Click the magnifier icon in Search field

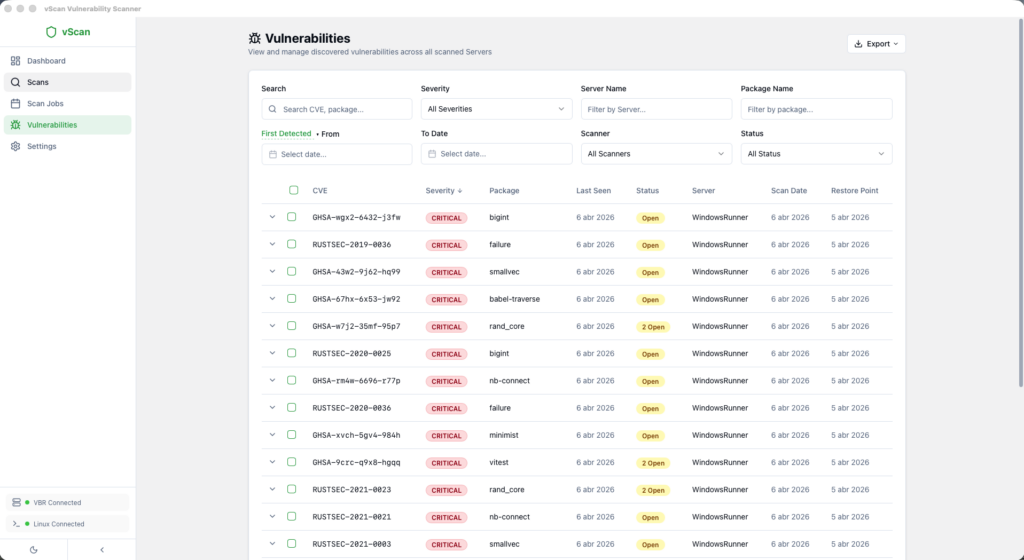(272, 109)
